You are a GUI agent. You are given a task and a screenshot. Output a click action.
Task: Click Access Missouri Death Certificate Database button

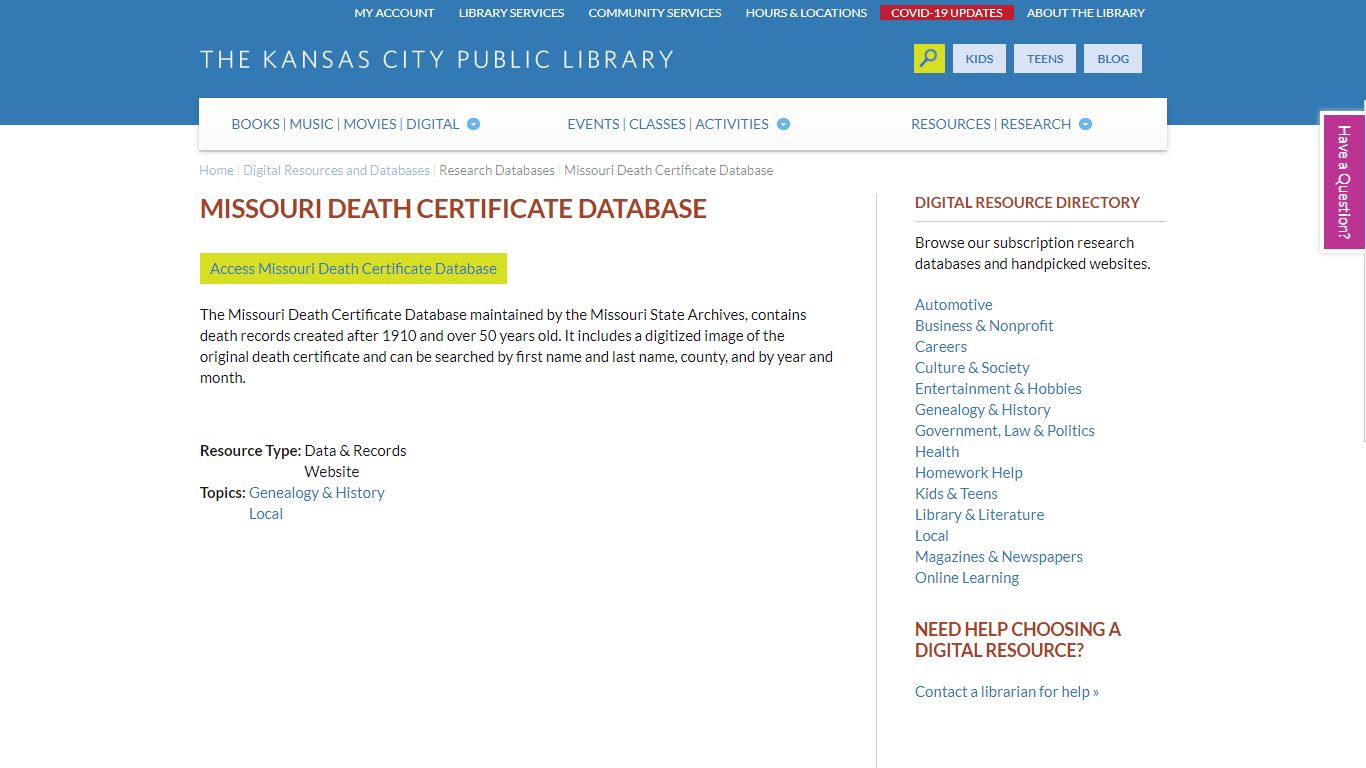click(353, 268)
